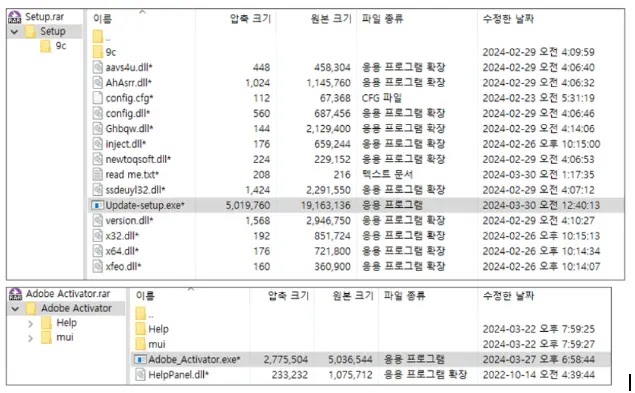The height and width of the screenshot is (393, 635).
Task: Click the mui folder icon in file list
Action: click(141, 344)
